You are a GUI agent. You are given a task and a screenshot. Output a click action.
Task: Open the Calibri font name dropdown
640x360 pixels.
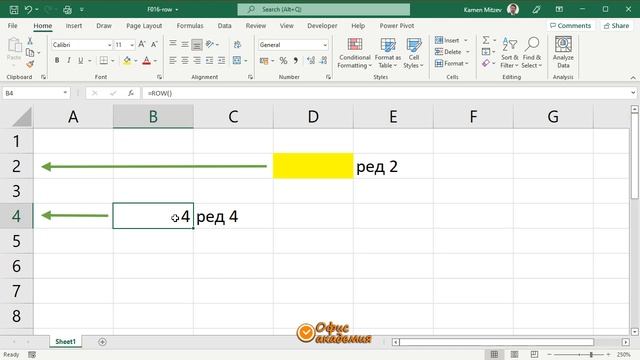(x=109, y=45)
